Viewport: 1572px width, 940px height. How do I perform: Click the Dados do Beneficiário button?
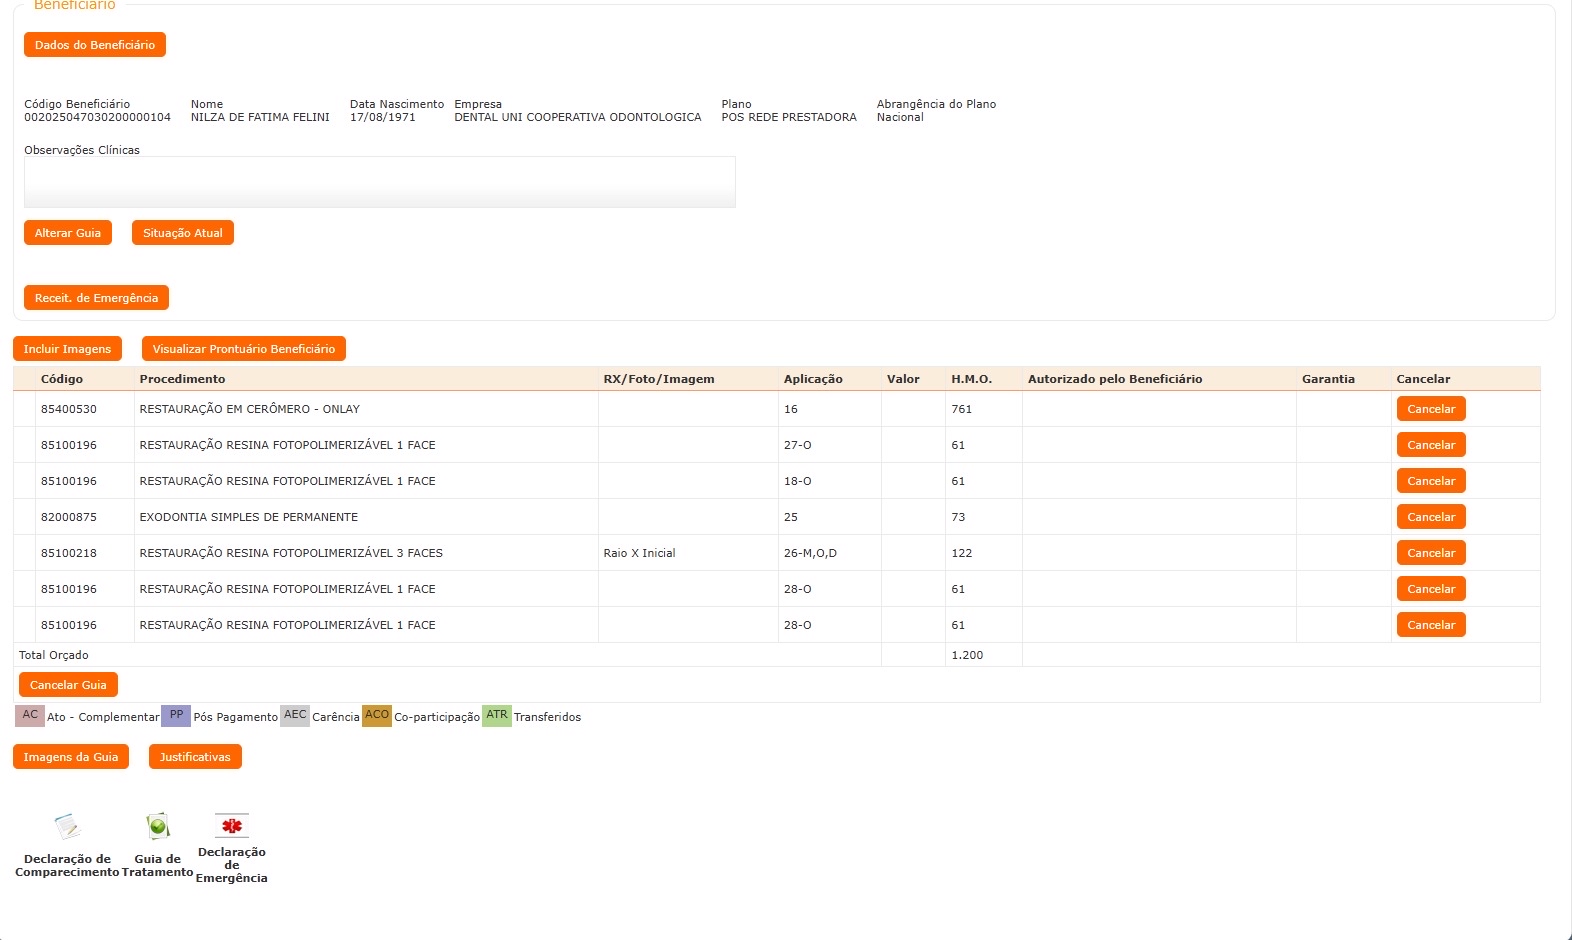coord(95,45)
